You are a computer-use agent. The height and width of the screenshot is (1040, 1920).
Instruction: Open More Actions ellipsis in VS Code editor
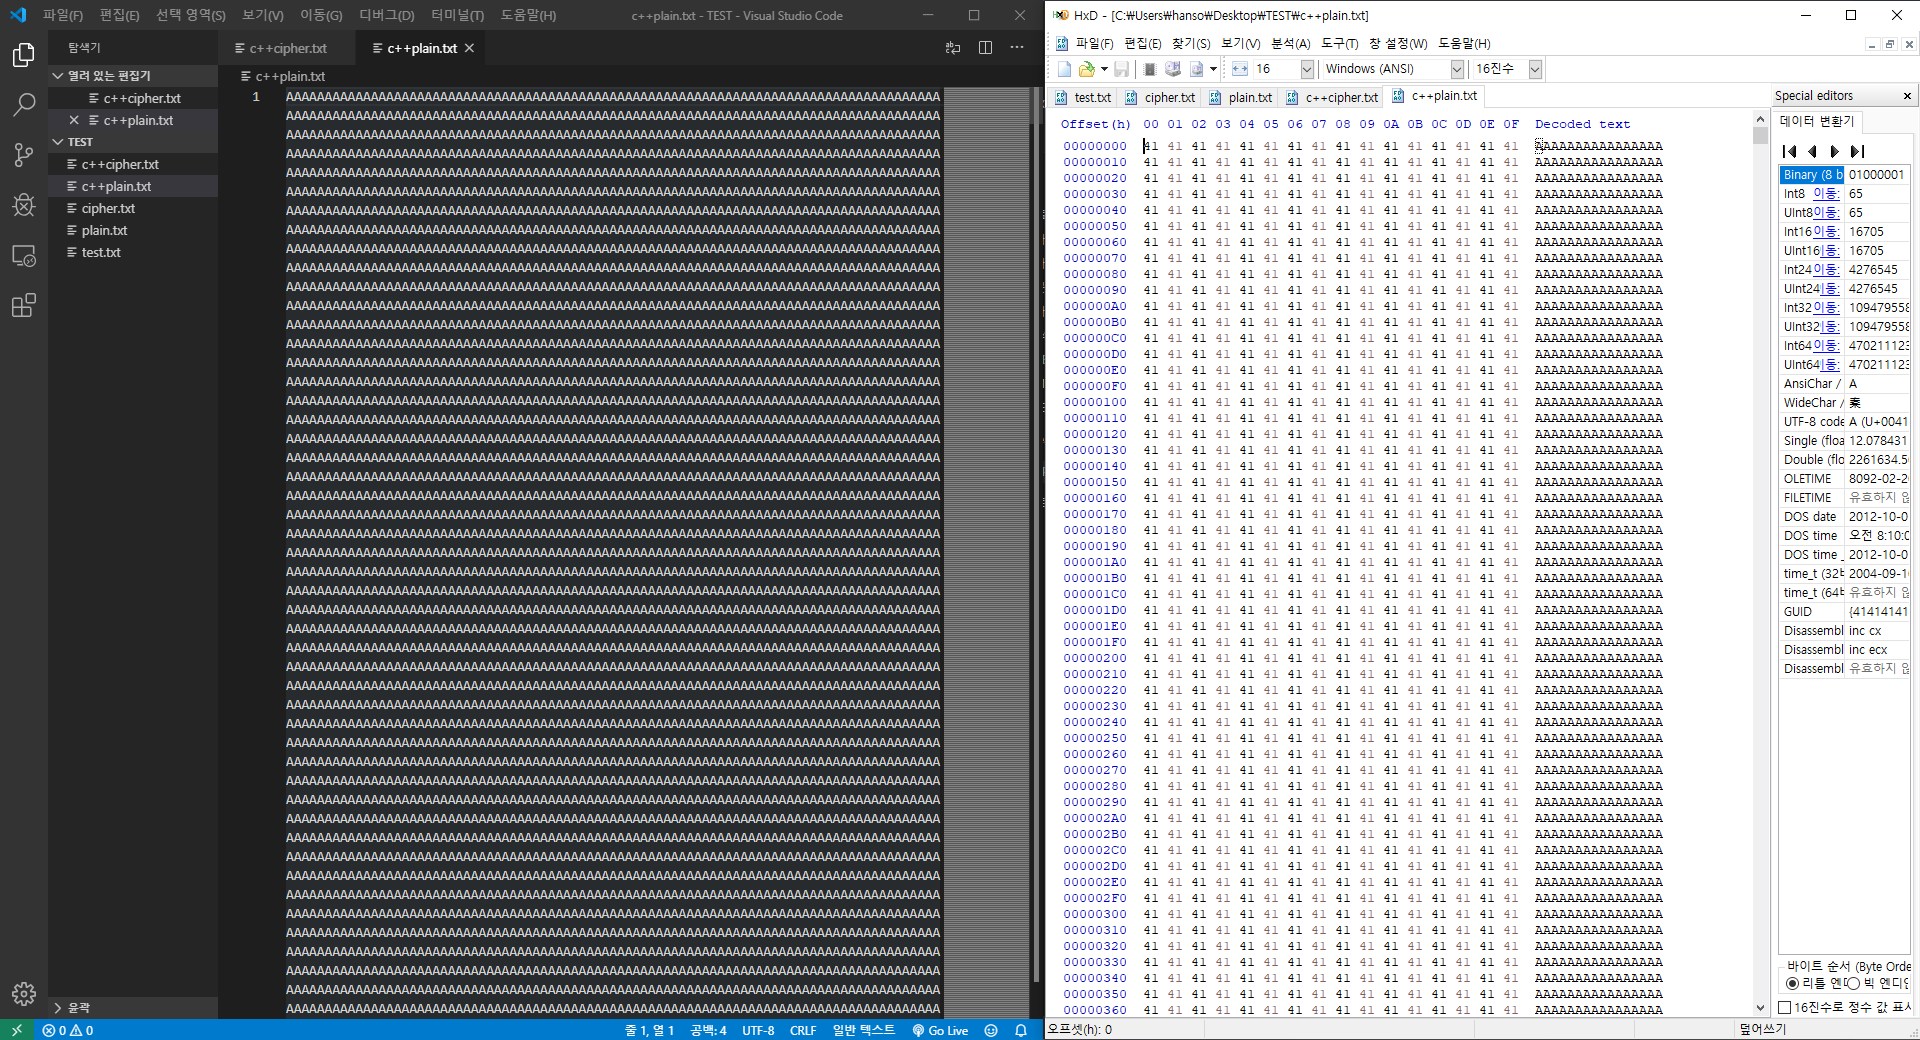click(1017, 48)
